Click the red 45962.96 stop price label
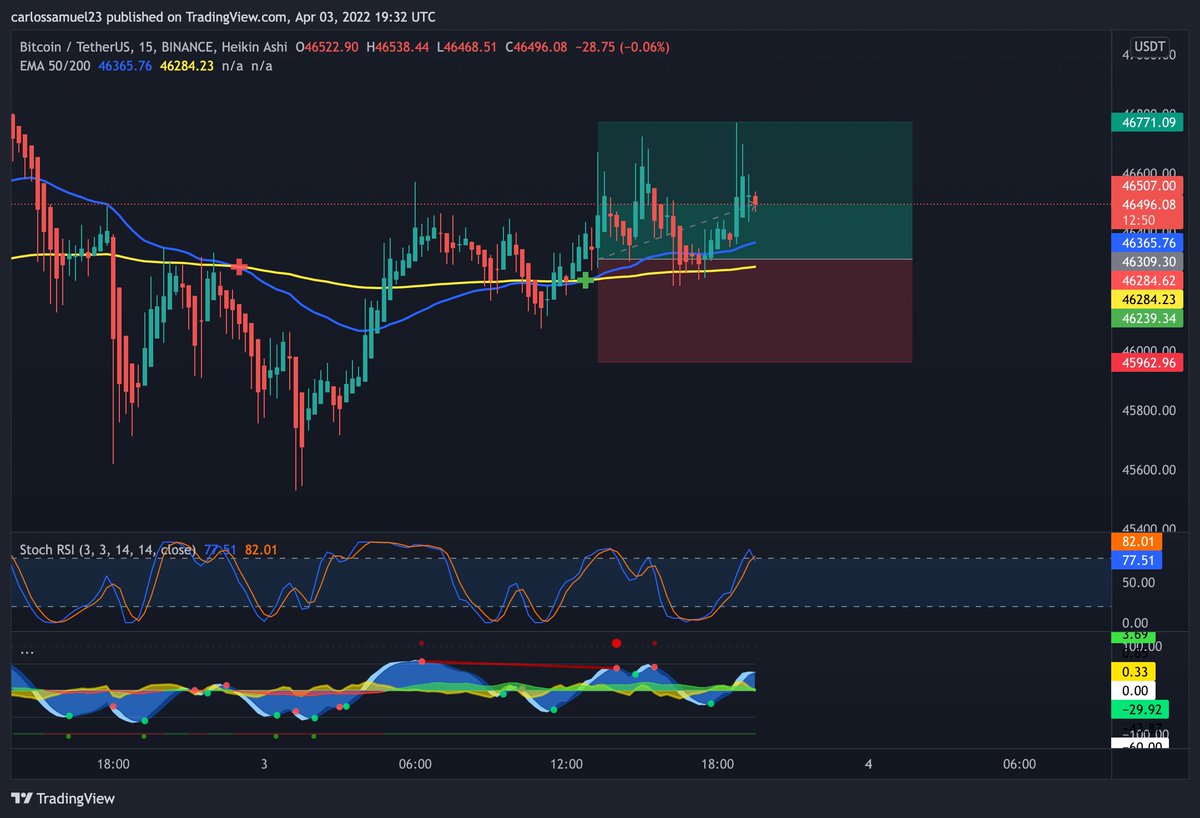The height and width of the screenshot is (818, 1200). click(x=1146, y=362)
